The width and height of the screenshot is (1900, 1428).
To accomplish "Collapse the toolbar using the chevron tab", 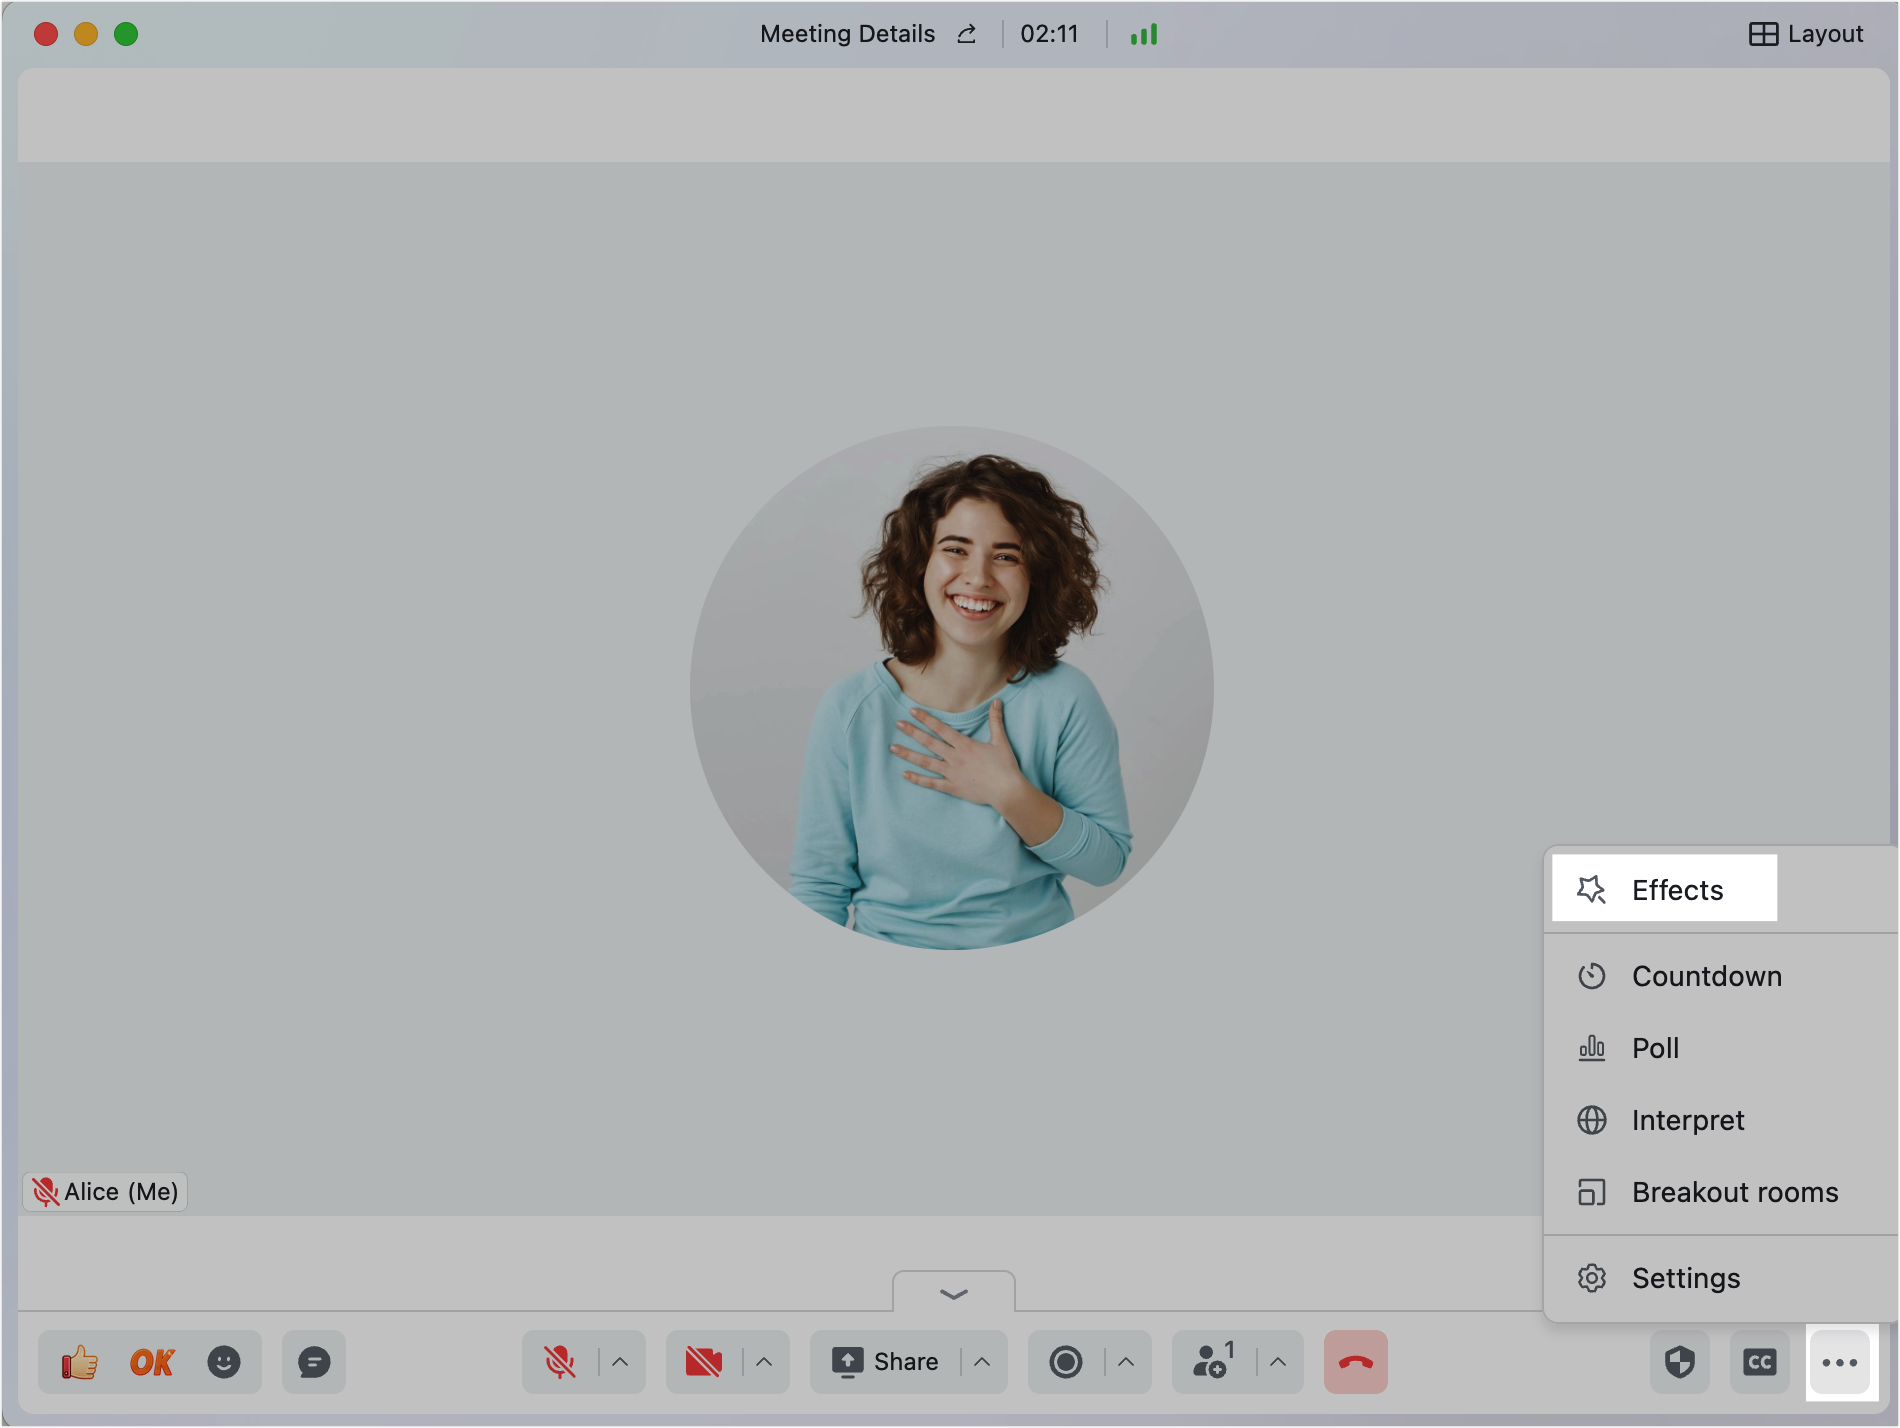I will coord(954,1293).
